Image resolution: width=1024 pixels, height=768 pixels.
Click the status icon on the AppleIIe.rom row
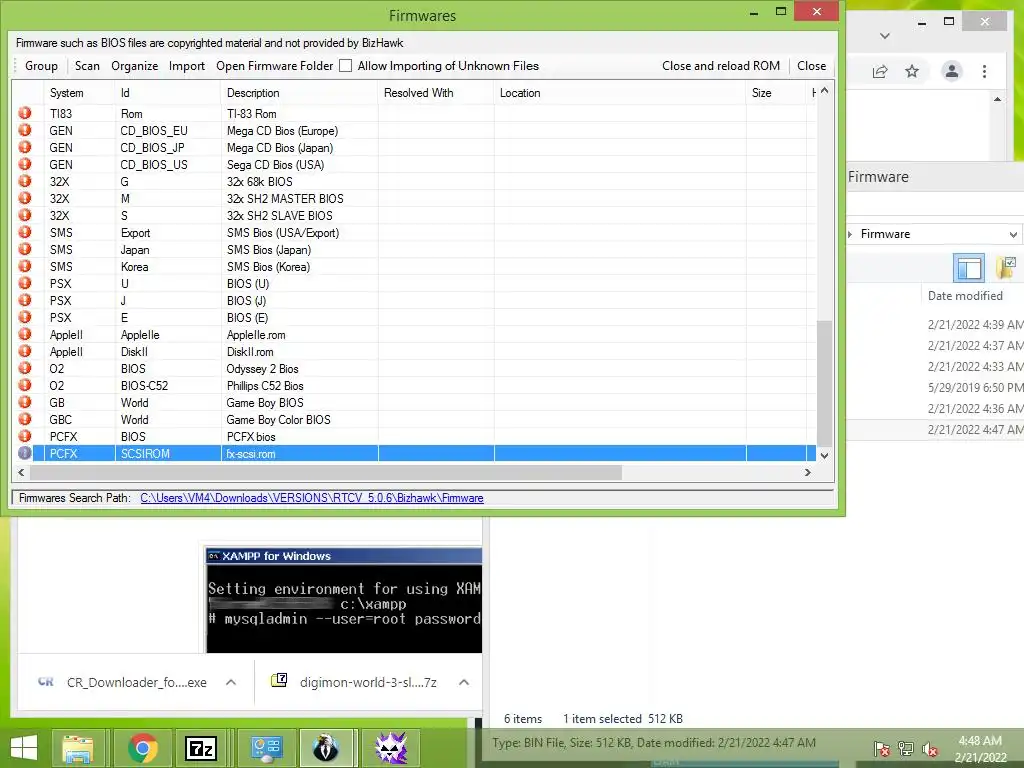[25, 334]
